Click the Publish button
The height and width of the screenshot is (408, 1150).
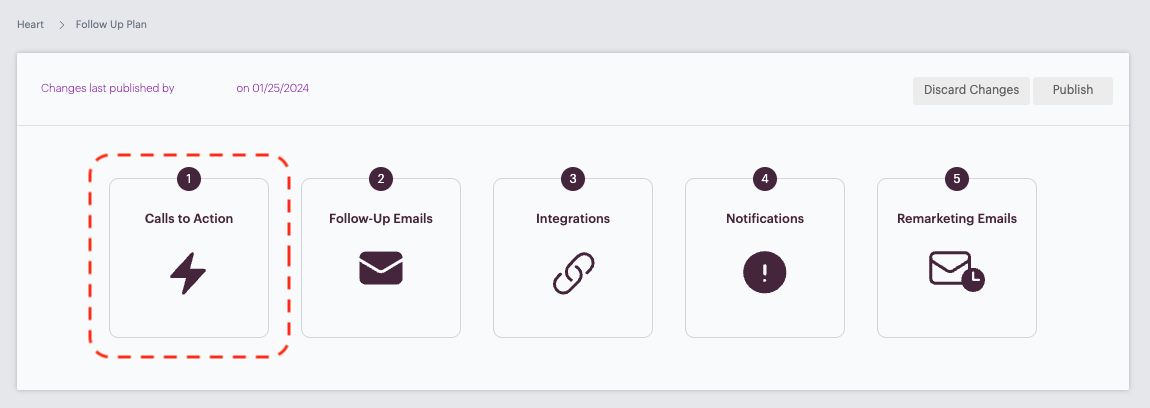[1073, 90]
